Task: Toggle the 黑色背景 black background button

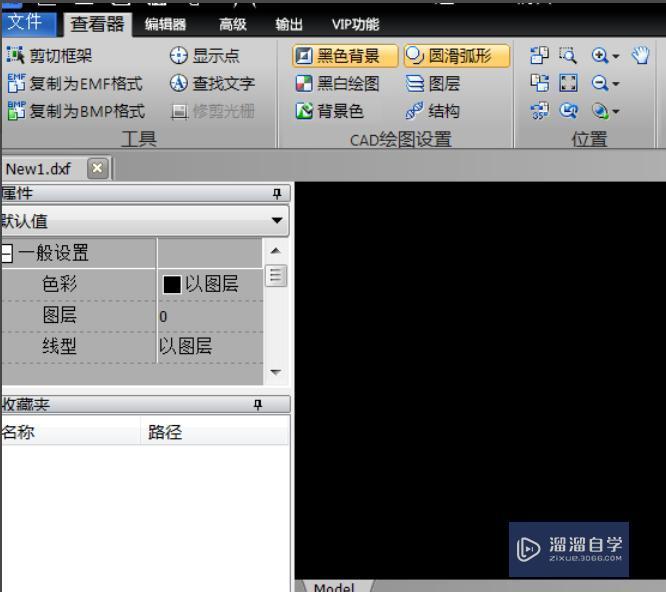Action: tap(345, 56)
